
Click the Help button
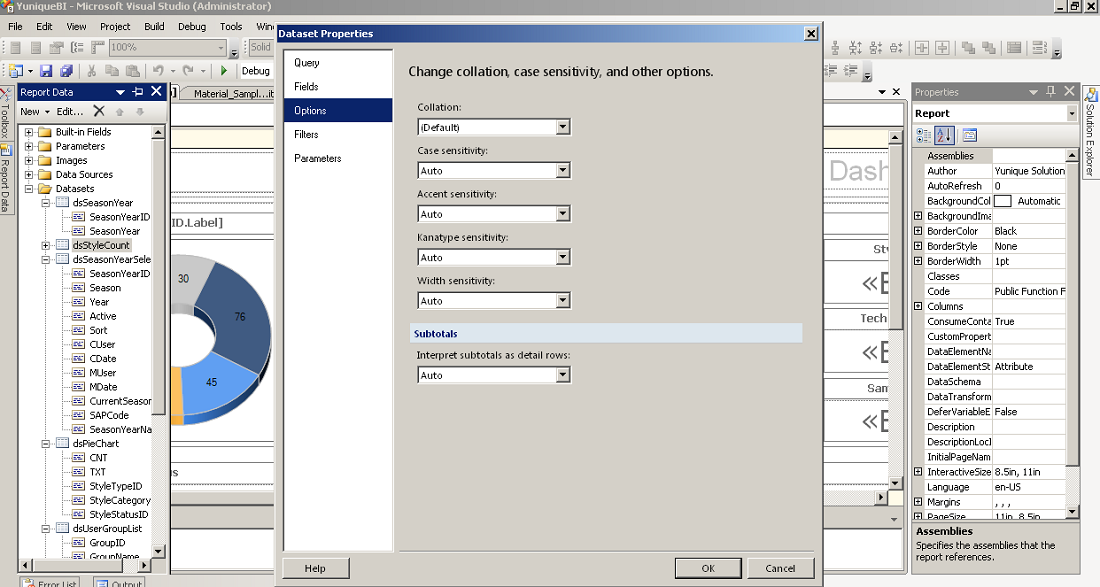pyautogui.click(x=315, y=569)
